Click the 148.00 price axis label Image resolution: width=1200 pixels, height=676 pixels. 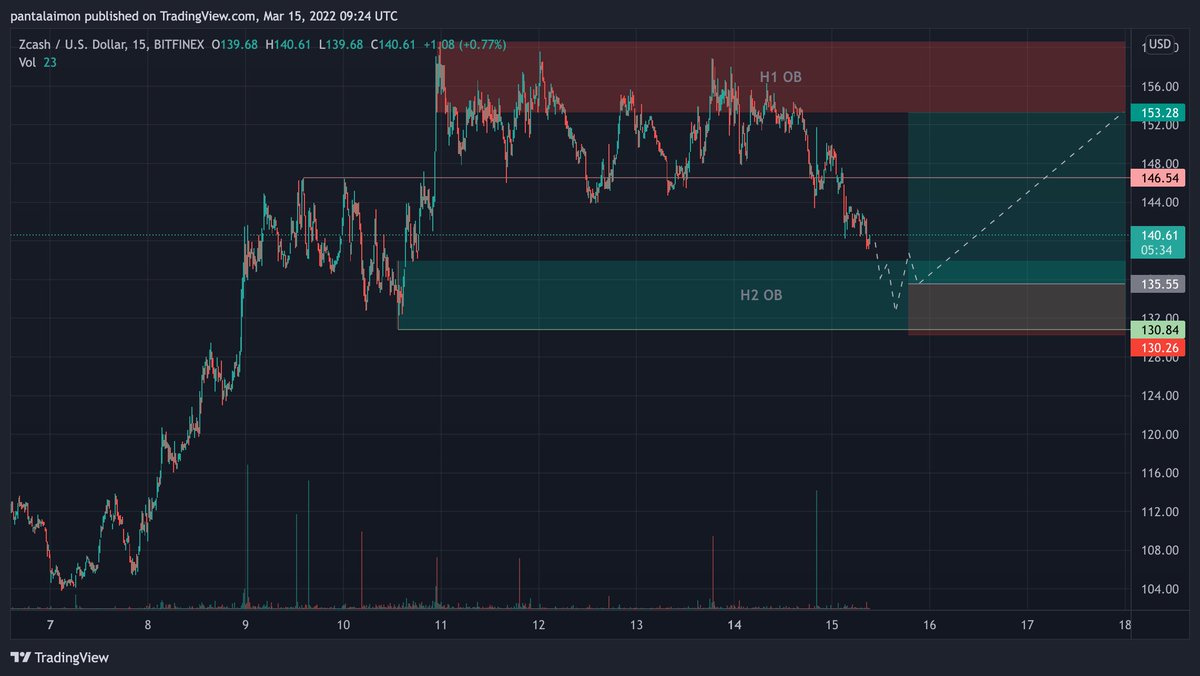[1158, 163]
